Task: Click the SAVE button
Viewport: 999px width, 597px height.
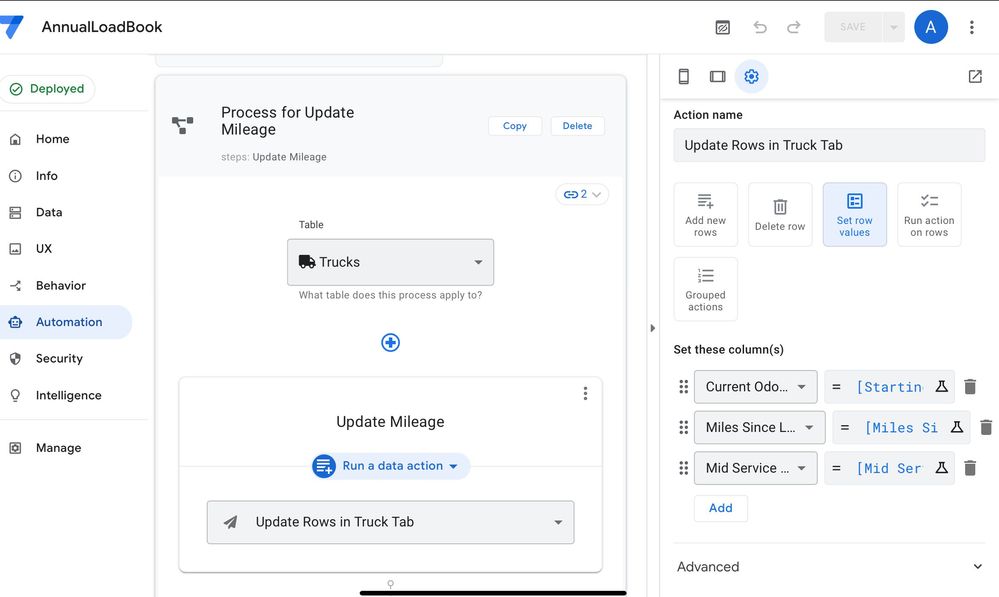Action: pyautogui.click(x=853, y=27)
